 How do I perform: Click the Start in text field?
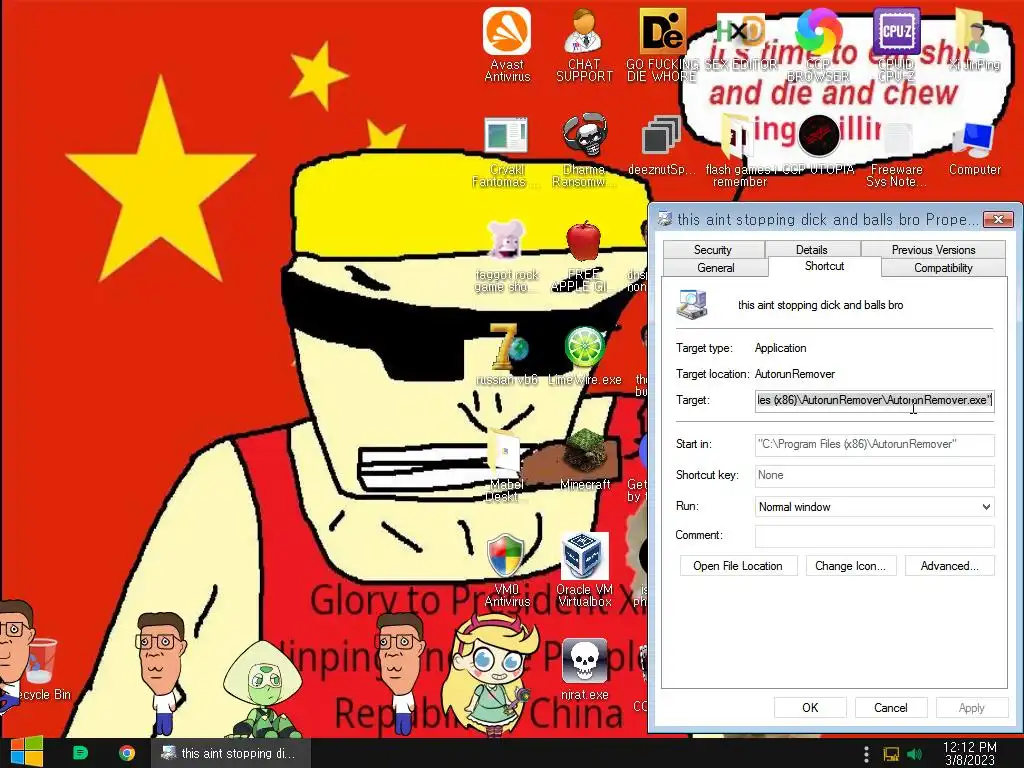click(874, 444)
